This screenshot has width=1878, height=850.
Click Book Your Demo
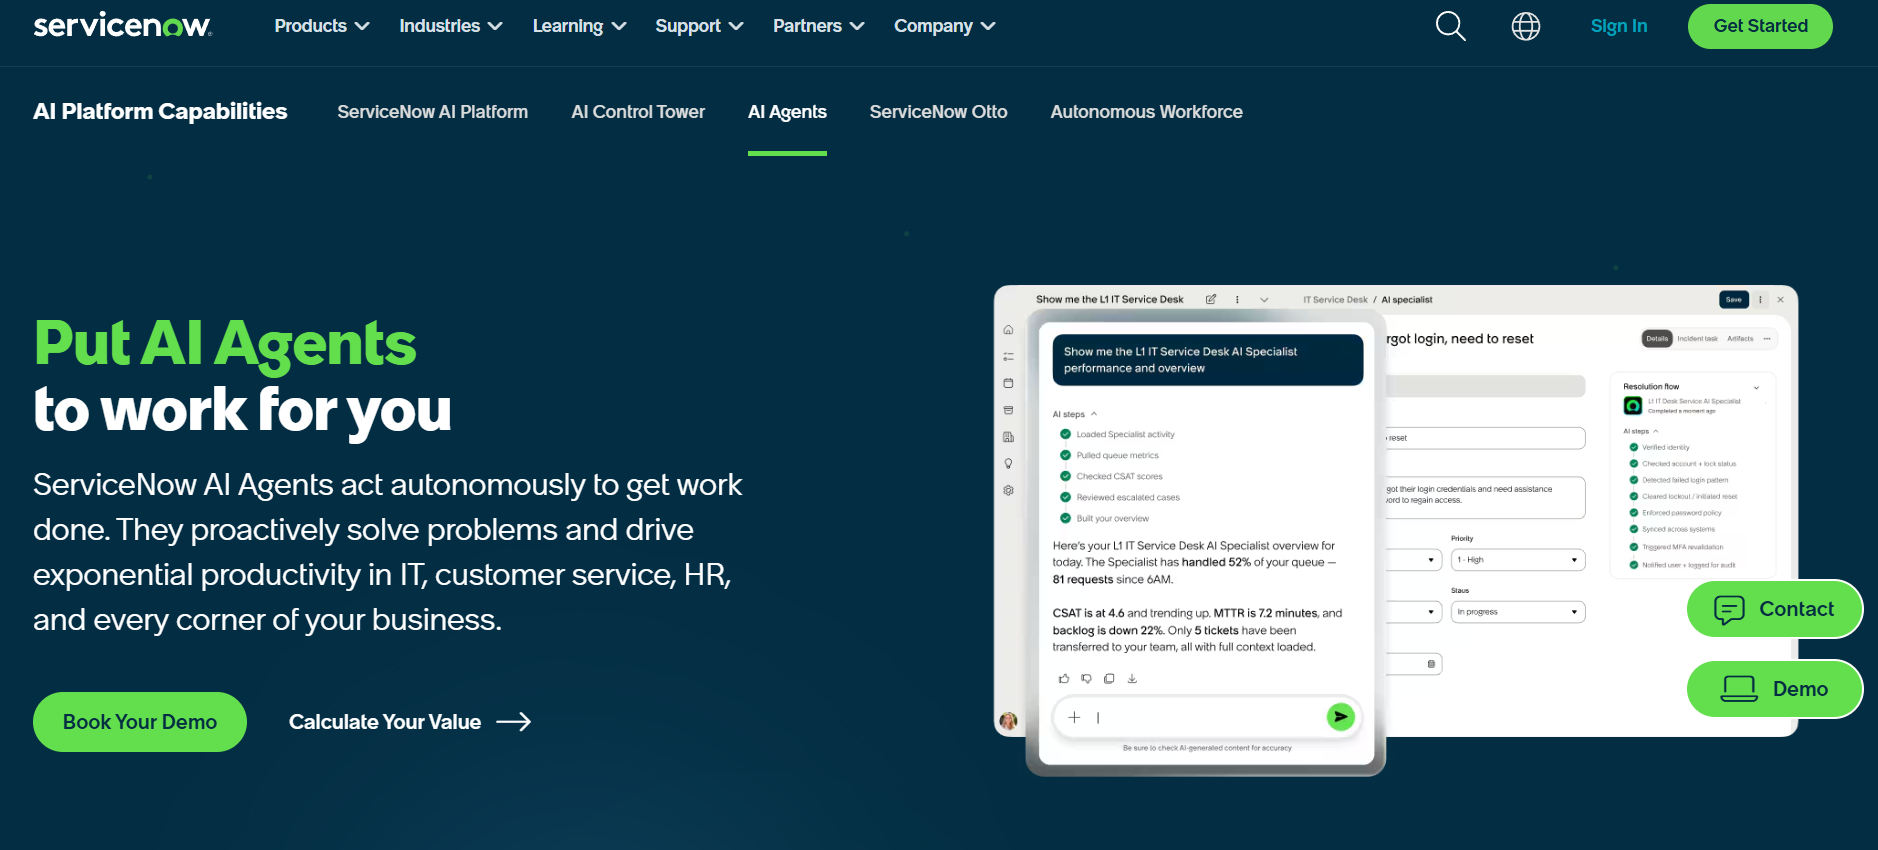click(x=140, y=722)
